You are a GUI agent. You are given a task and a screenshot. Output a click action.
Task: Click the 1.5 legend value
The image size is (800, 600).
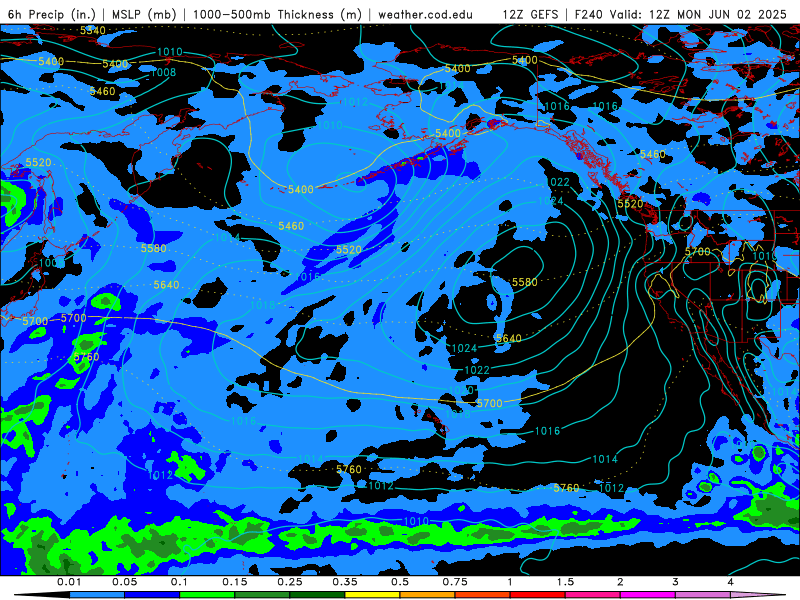click(565, 582)
